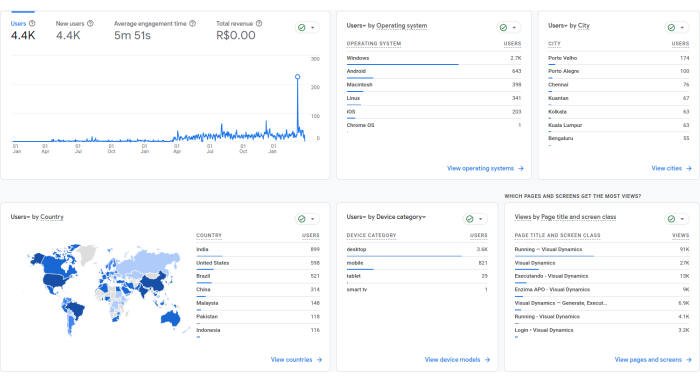Open dropdown arrow in Users by Country header

(312, 219)
